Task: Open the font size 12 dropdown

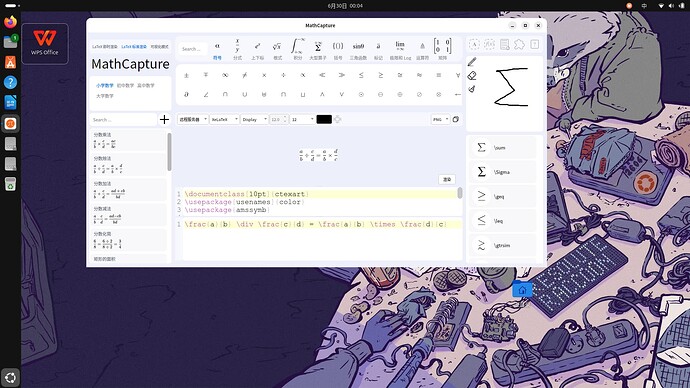Action: pos(302,119)
